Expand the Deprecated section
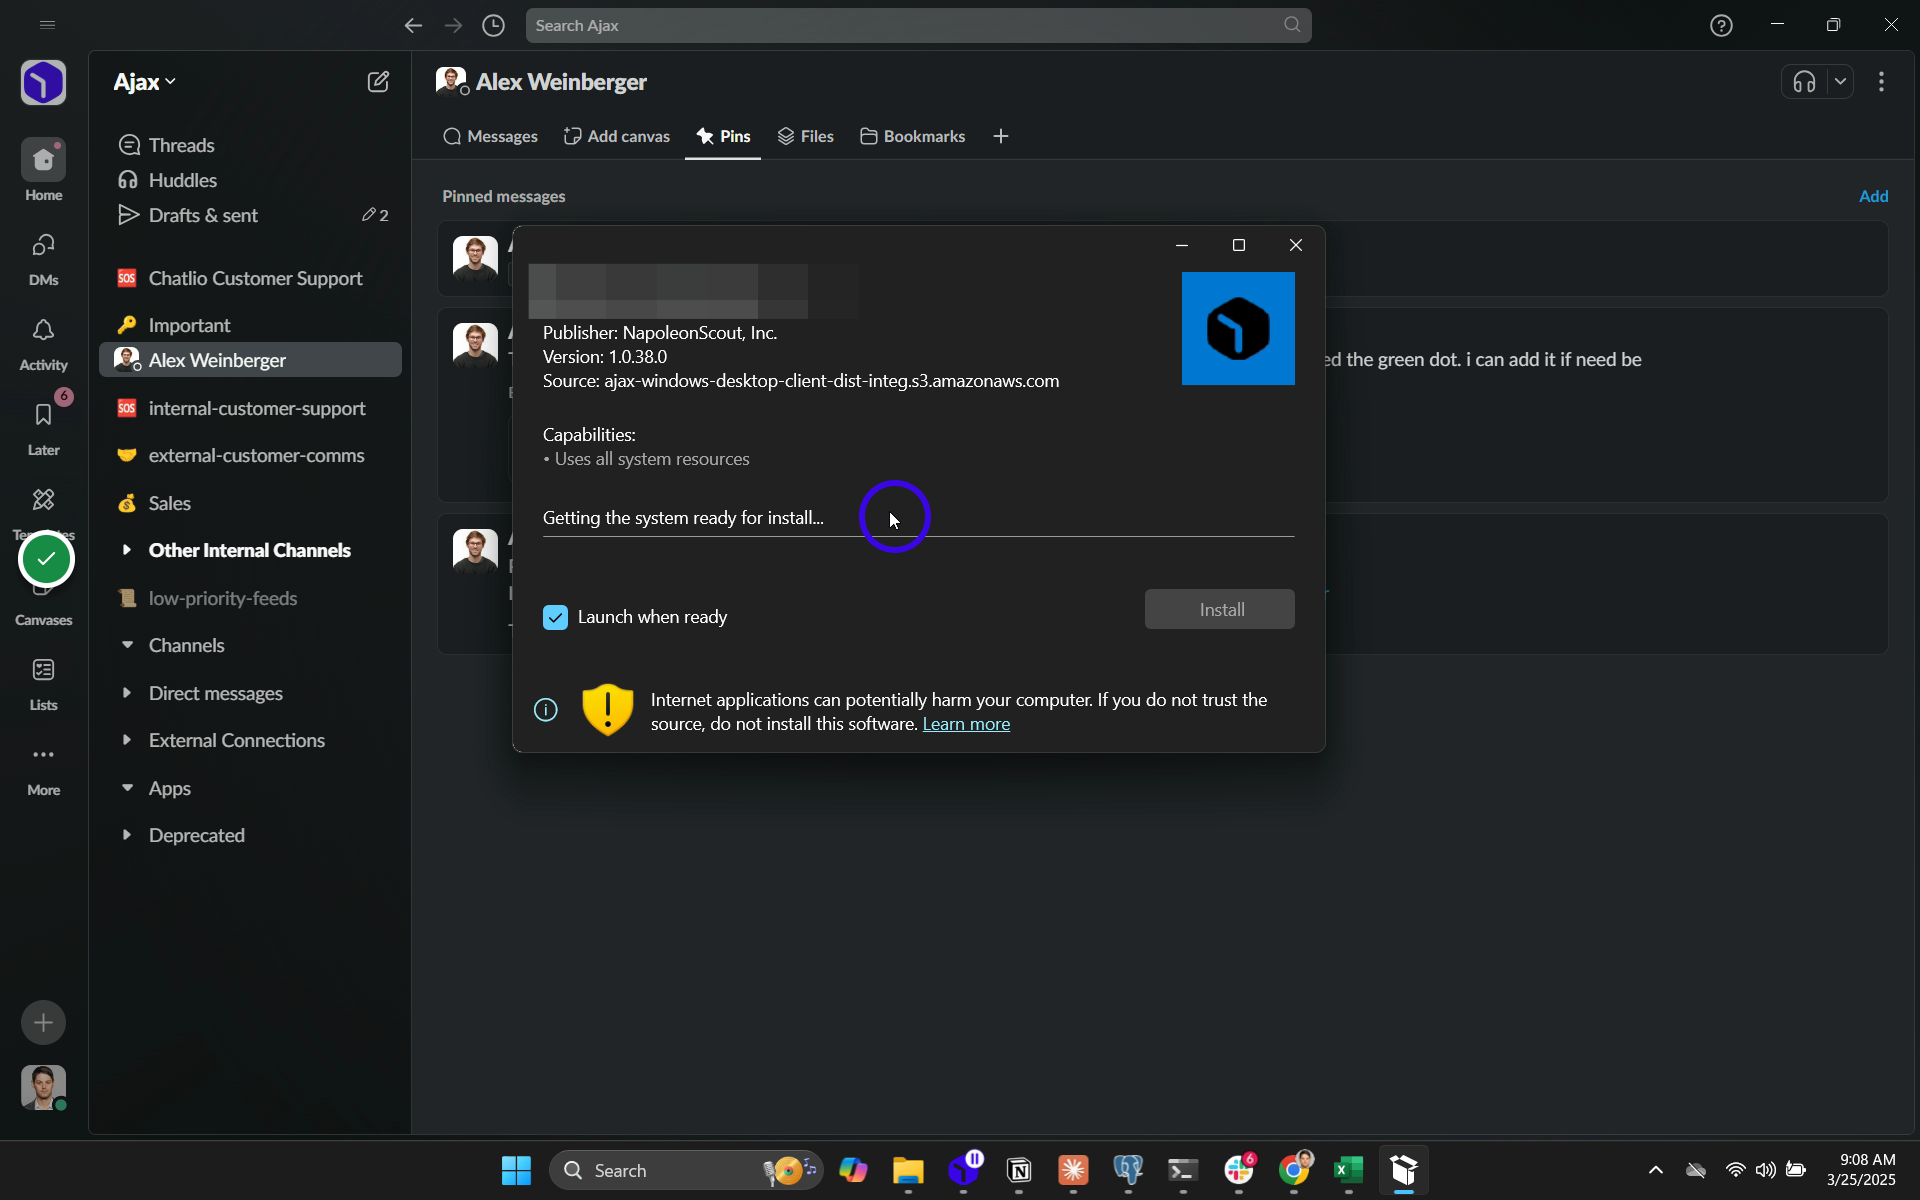 pyautogui.click(x=126, y=834)
